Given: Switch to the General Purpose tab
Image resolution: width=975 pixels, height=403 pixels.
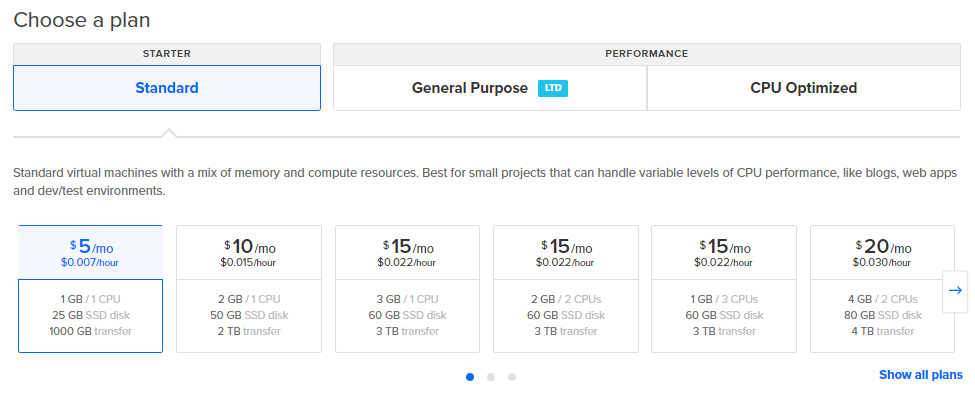Looking at the screenshot, I should pos(470,88).
